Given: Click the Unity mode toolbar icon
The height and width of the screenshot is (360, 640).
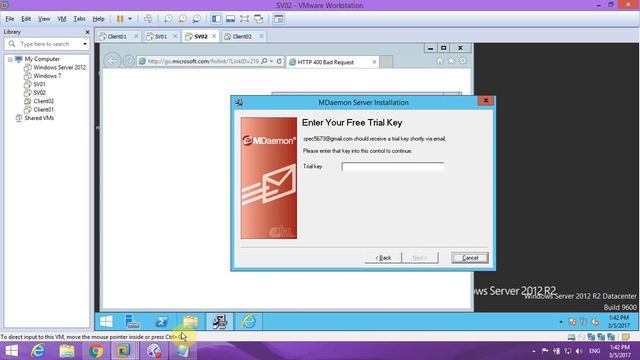Looking at the screenshot, I should click(259, 19).
